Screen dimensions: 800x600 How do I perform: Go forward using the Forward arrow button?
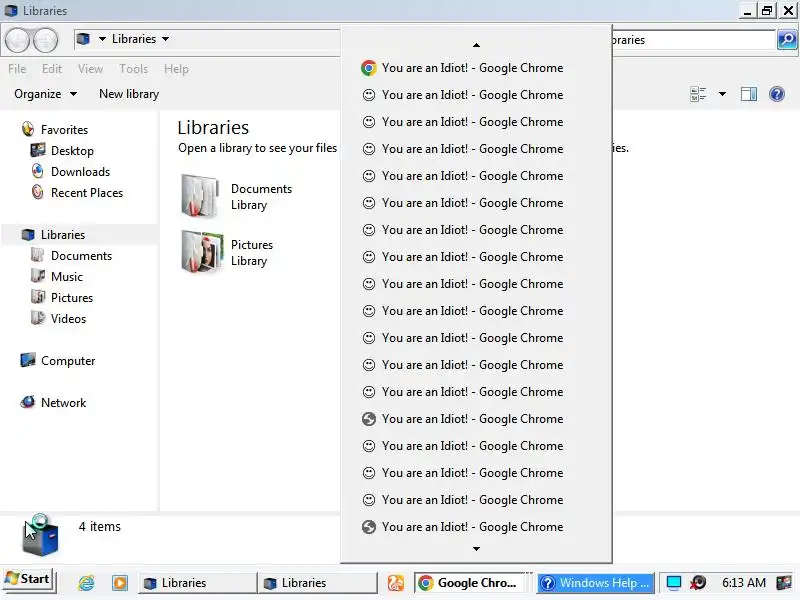pyautogui.click(x=45, y=40)
